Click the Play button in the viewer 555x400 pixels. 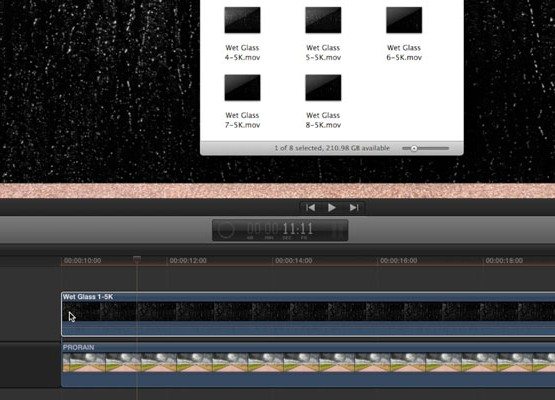click(x=332, y=208)
